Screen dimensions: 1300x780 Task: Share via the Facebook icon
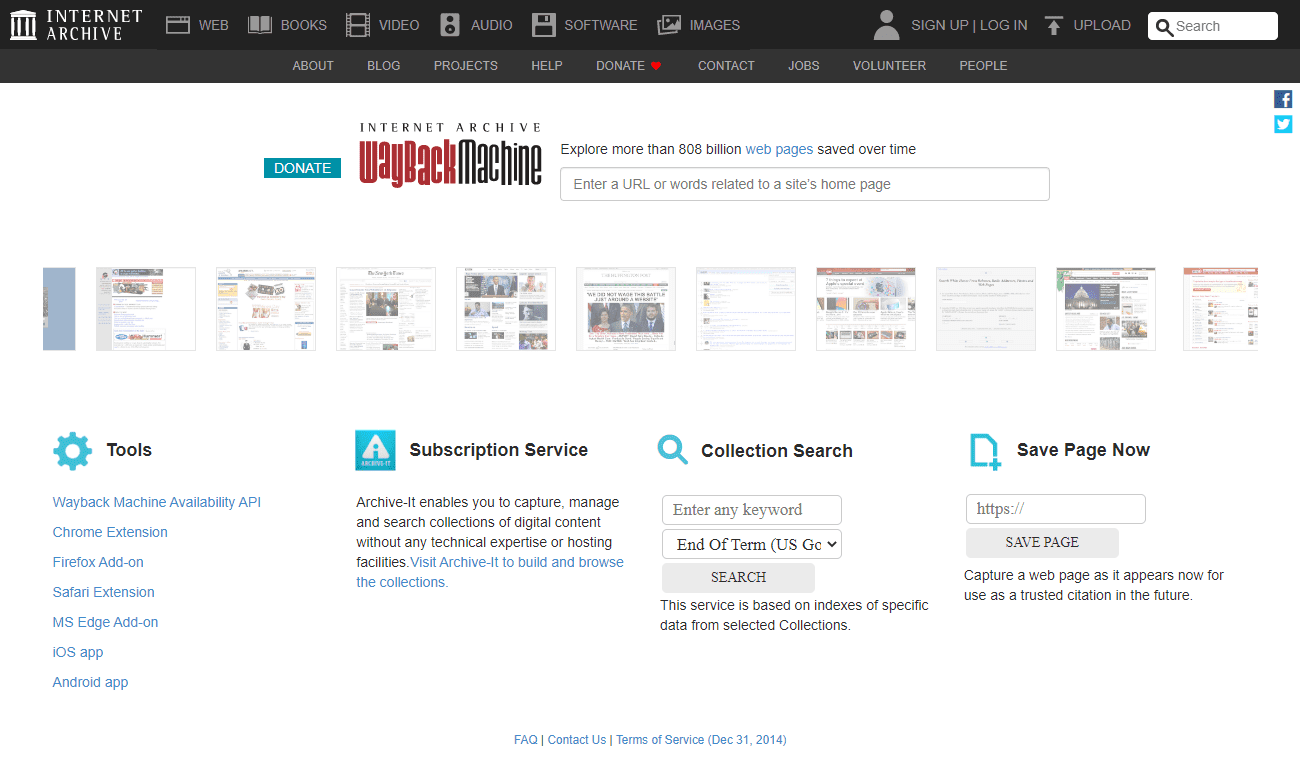coord(1283,99)
